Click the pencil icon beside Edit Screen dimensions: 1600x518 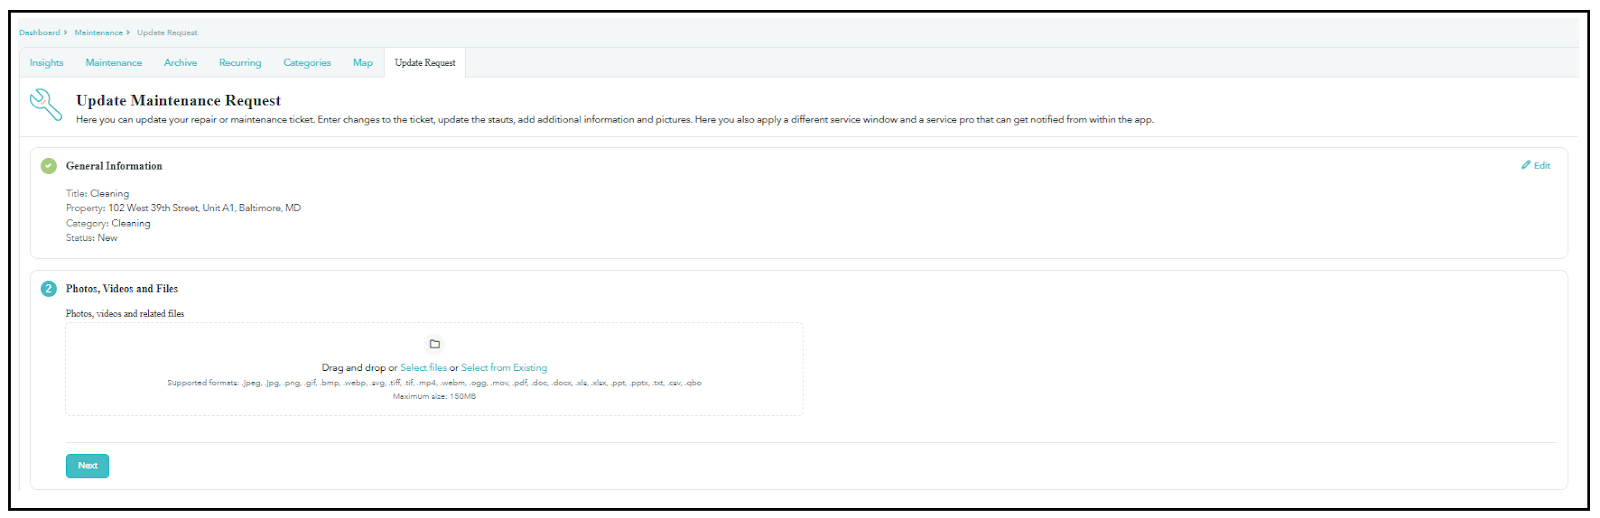click(1526, 165)
